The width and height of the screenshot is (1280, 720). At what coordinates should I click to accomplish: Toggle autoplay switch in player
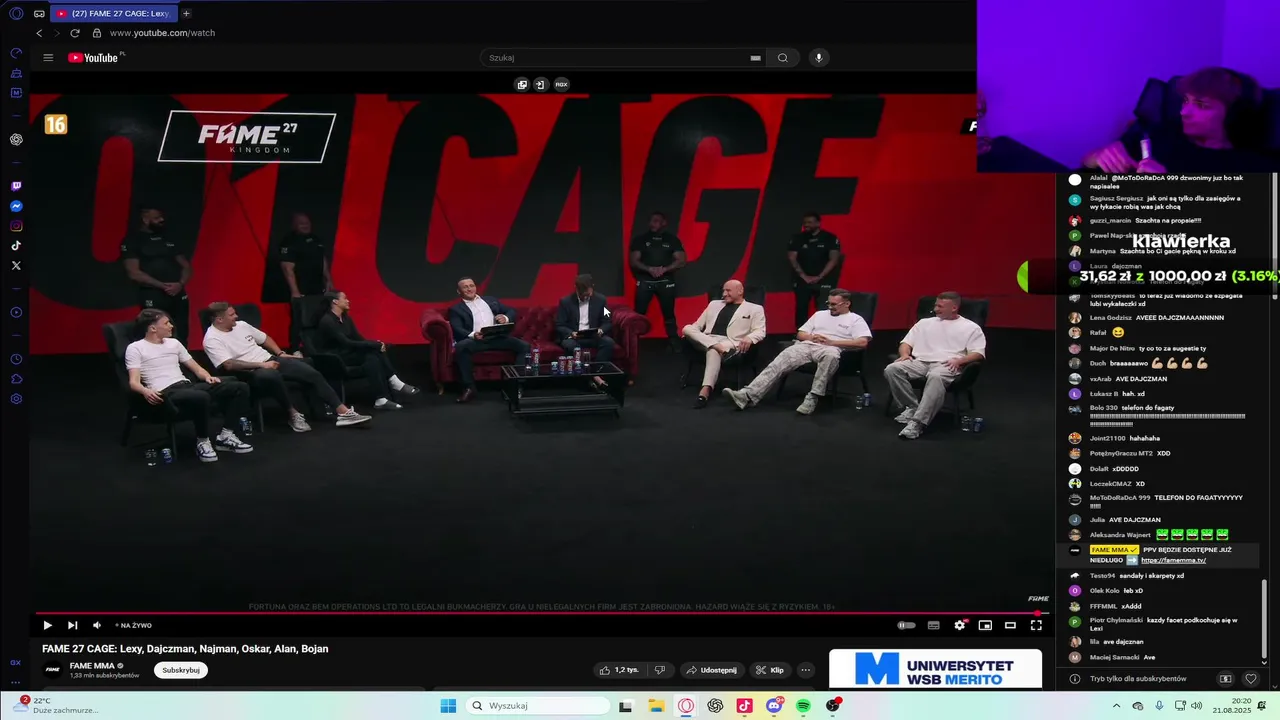906,625
